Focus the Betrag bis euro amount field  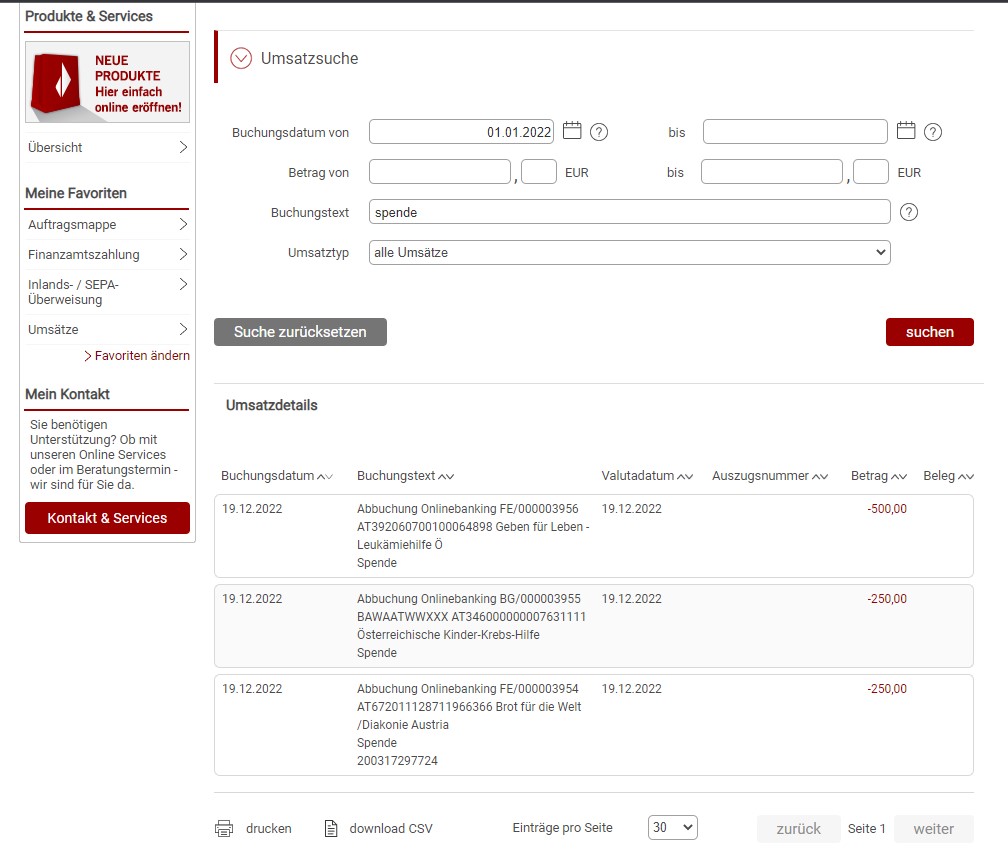[771, 172]
